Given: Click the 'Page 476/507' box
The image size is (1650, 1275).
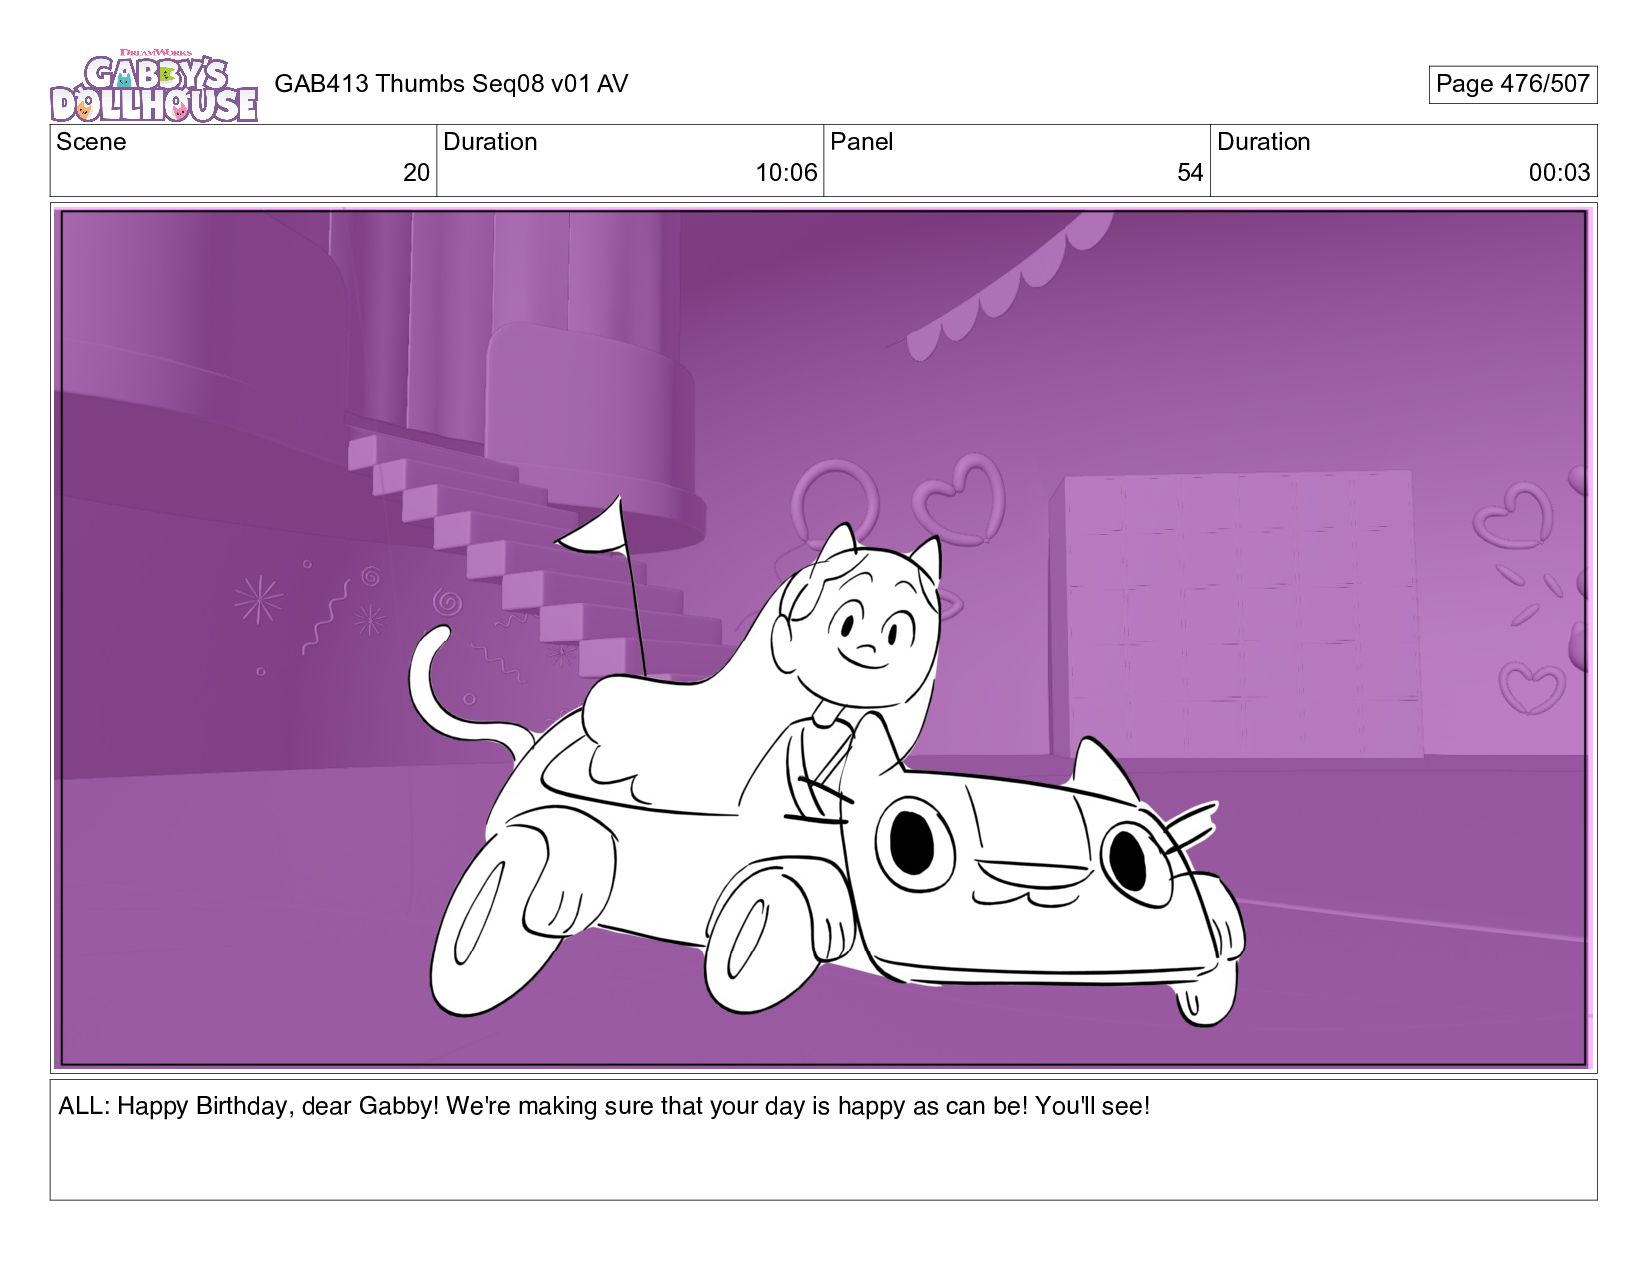Looking at the screenshot, I should (1512, 84).
